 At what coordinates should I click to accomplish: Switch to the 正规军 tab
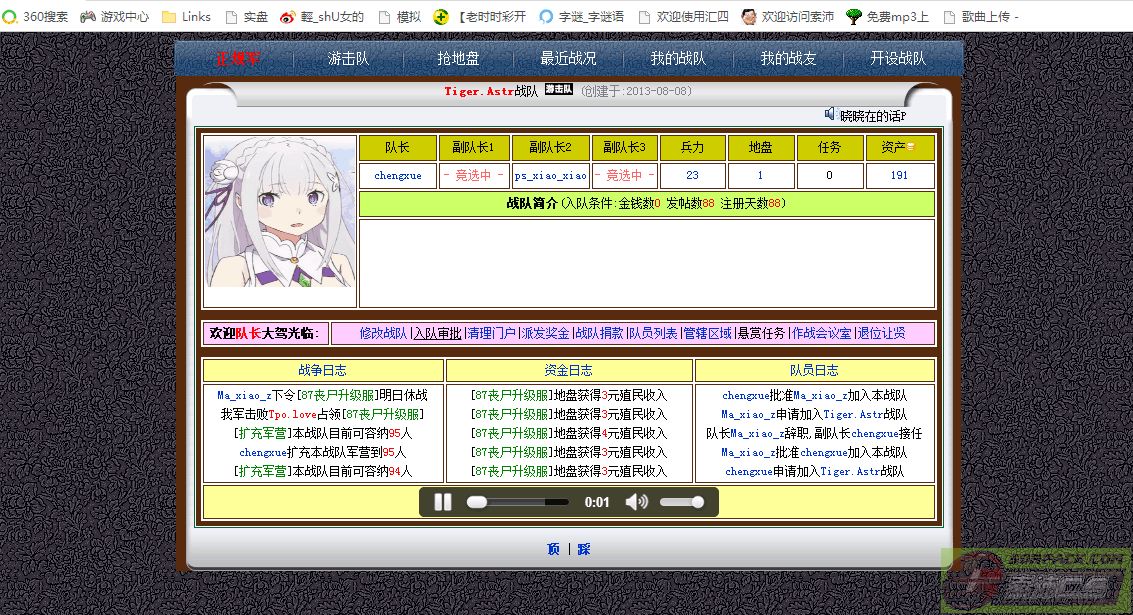point(238,59)
